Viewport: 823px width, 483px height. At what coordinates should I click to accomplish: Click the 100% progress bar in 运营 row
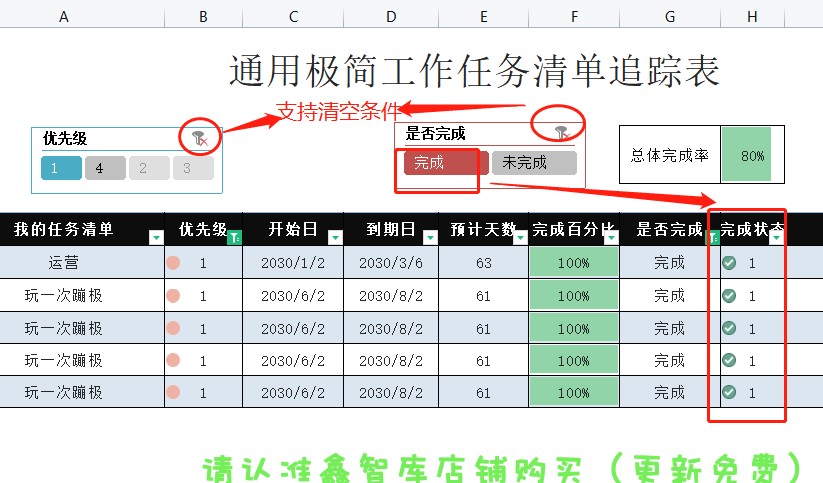(574, 262)
